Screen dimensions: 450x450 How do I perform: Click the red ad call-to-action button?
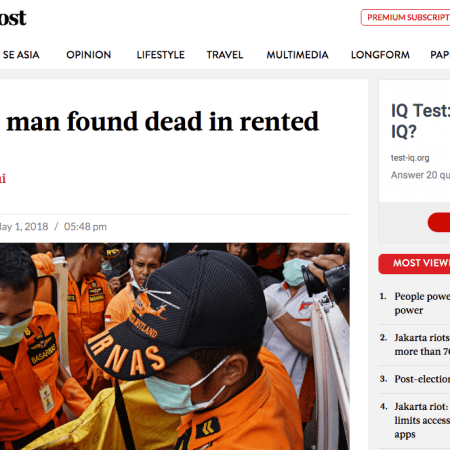click(439, 222)
